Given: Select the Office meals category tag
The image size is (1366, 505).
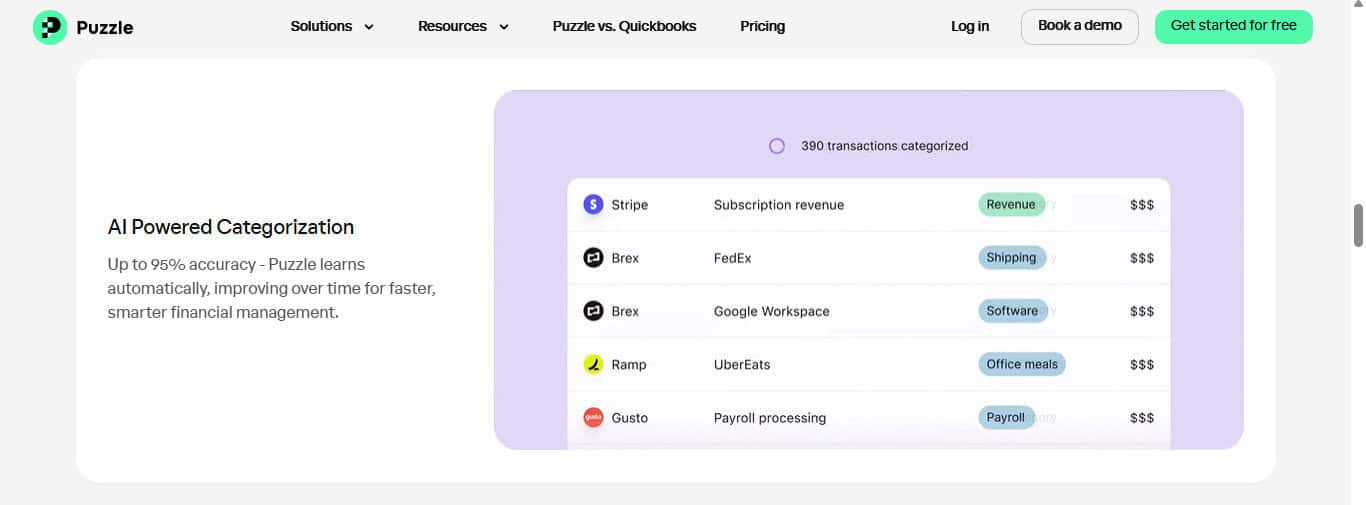Looking at the screenshot, I should [1022, 364].
